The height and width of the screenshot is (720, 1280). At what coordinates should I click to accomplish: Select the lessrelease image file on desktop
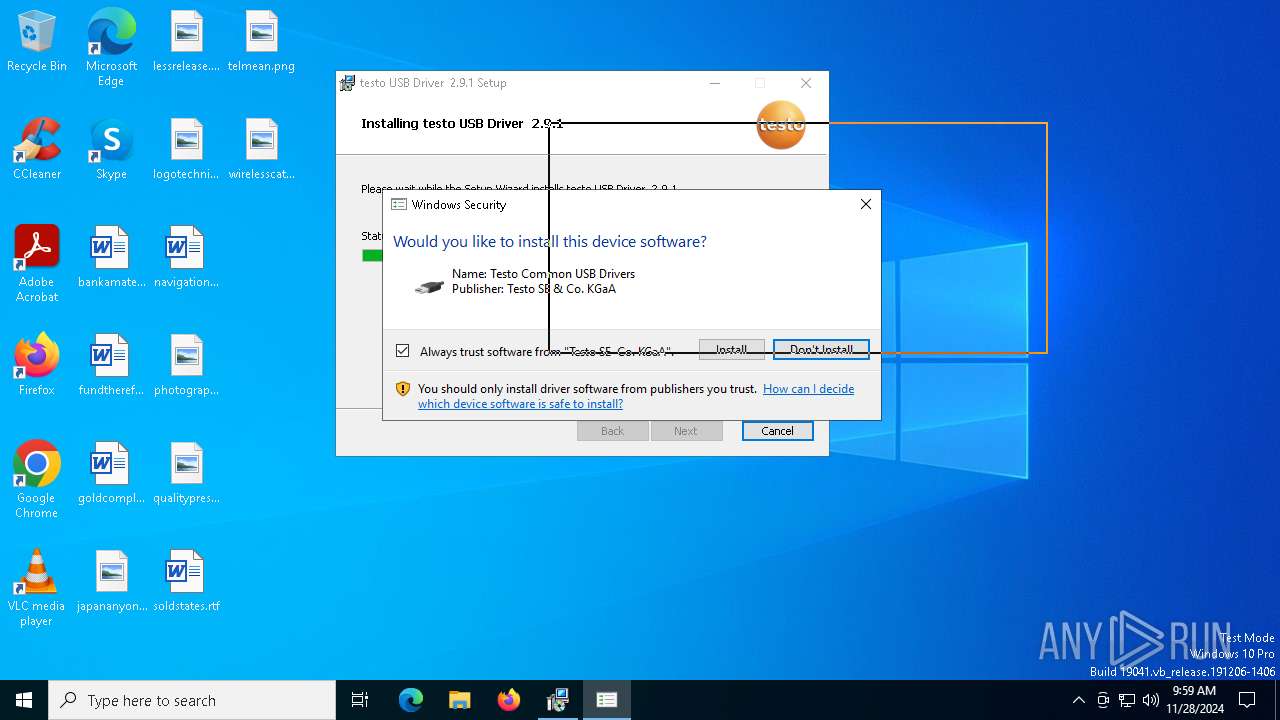186,41
